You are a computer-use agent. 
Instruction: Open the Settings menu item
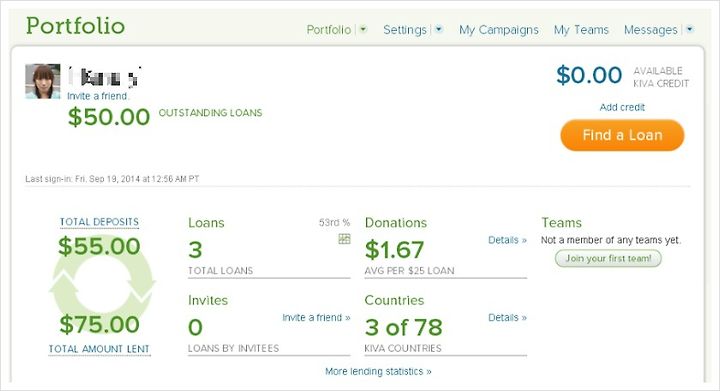(x=405, y=30)
